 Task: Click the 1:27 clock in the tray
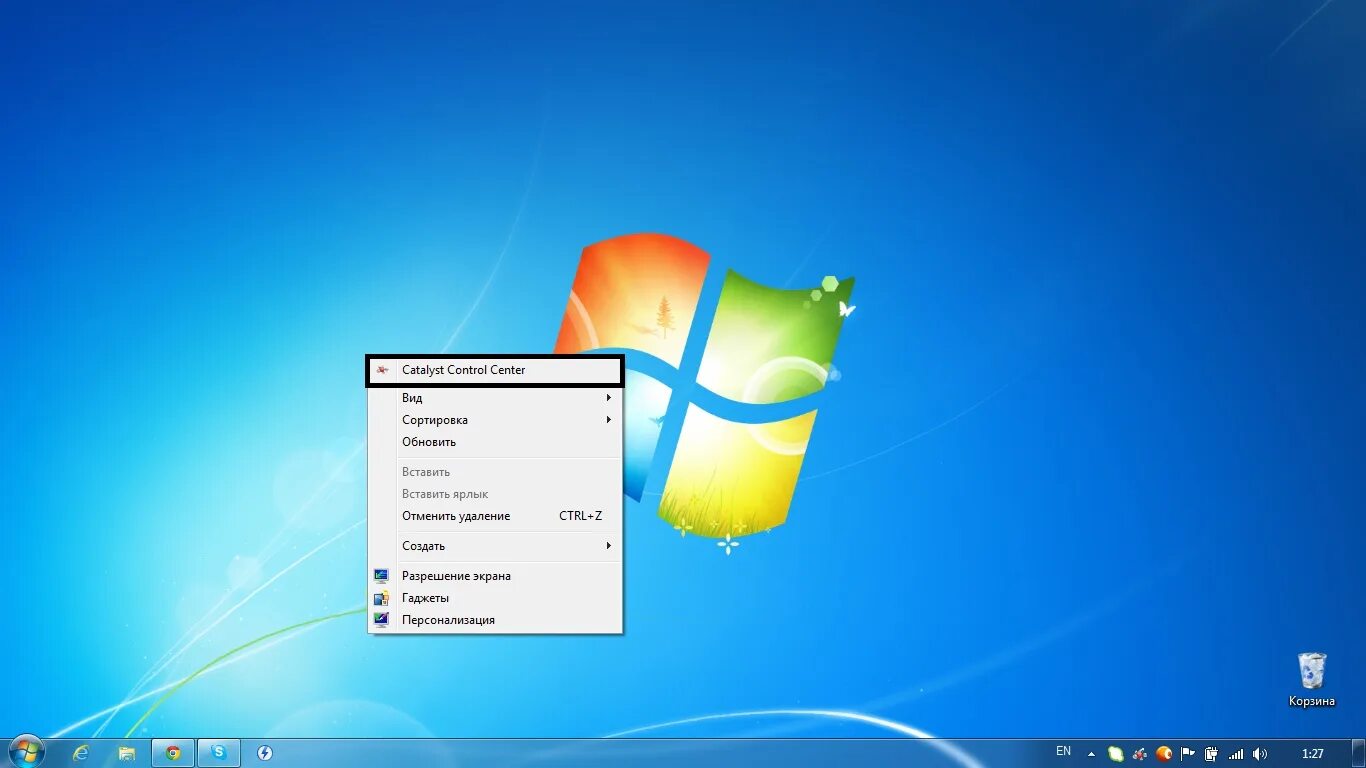[x=1313, y=754]
